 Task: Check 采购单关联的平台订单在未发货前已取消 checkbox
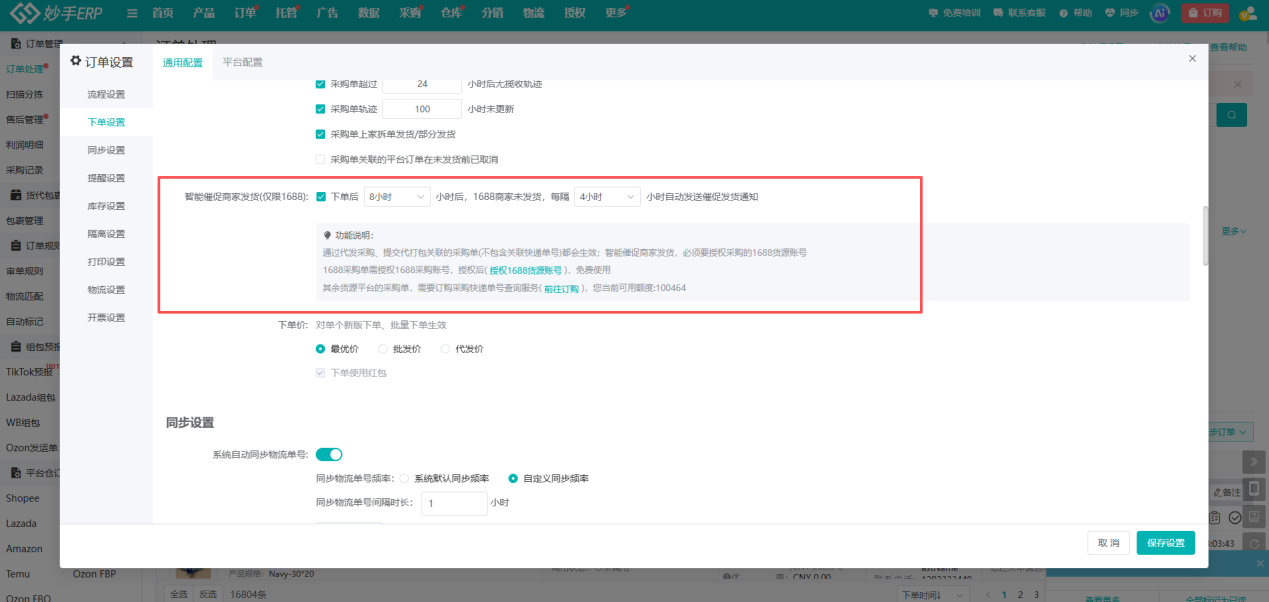point(320,159)
